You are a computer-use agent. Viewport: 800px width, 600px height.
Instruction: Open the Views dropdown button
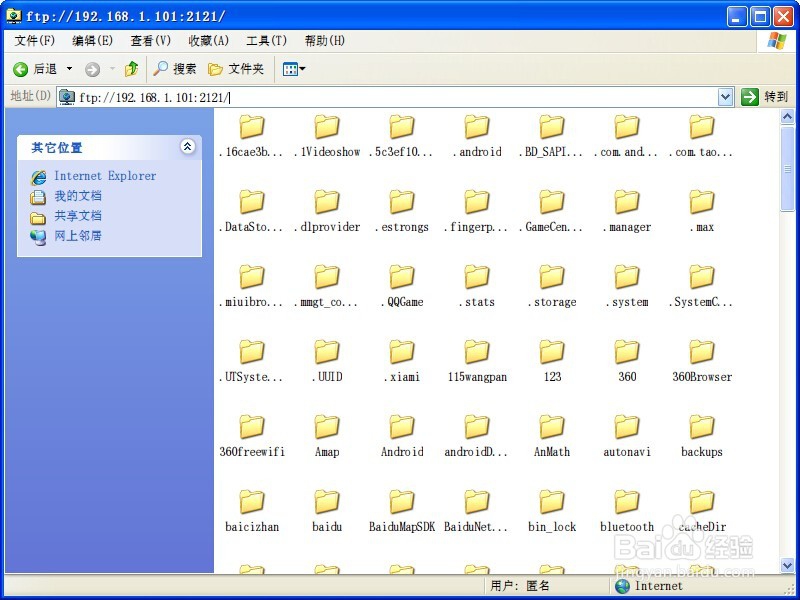coord(294,68)
